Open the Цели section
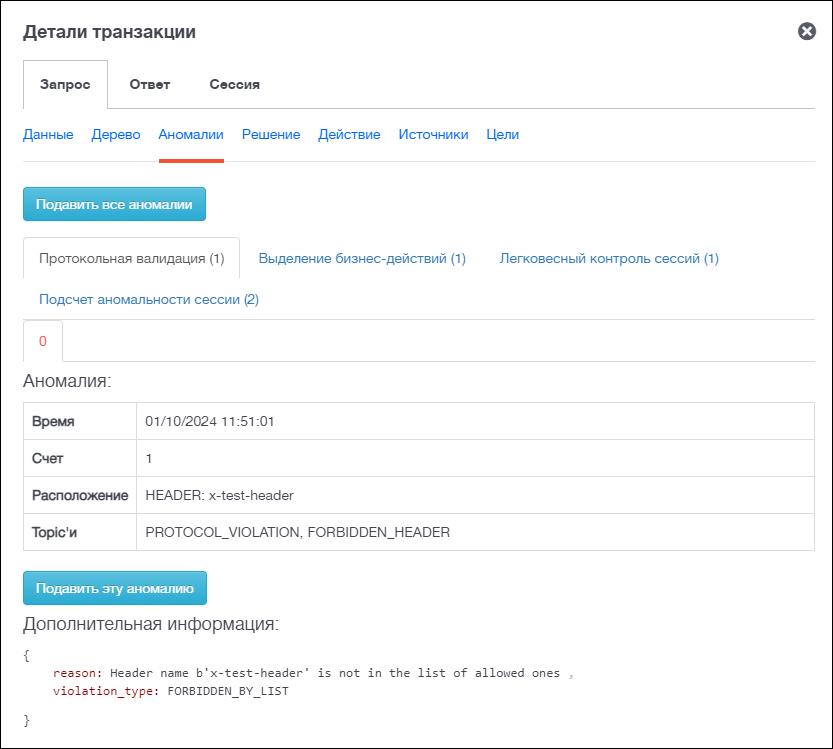 (503, 134)
